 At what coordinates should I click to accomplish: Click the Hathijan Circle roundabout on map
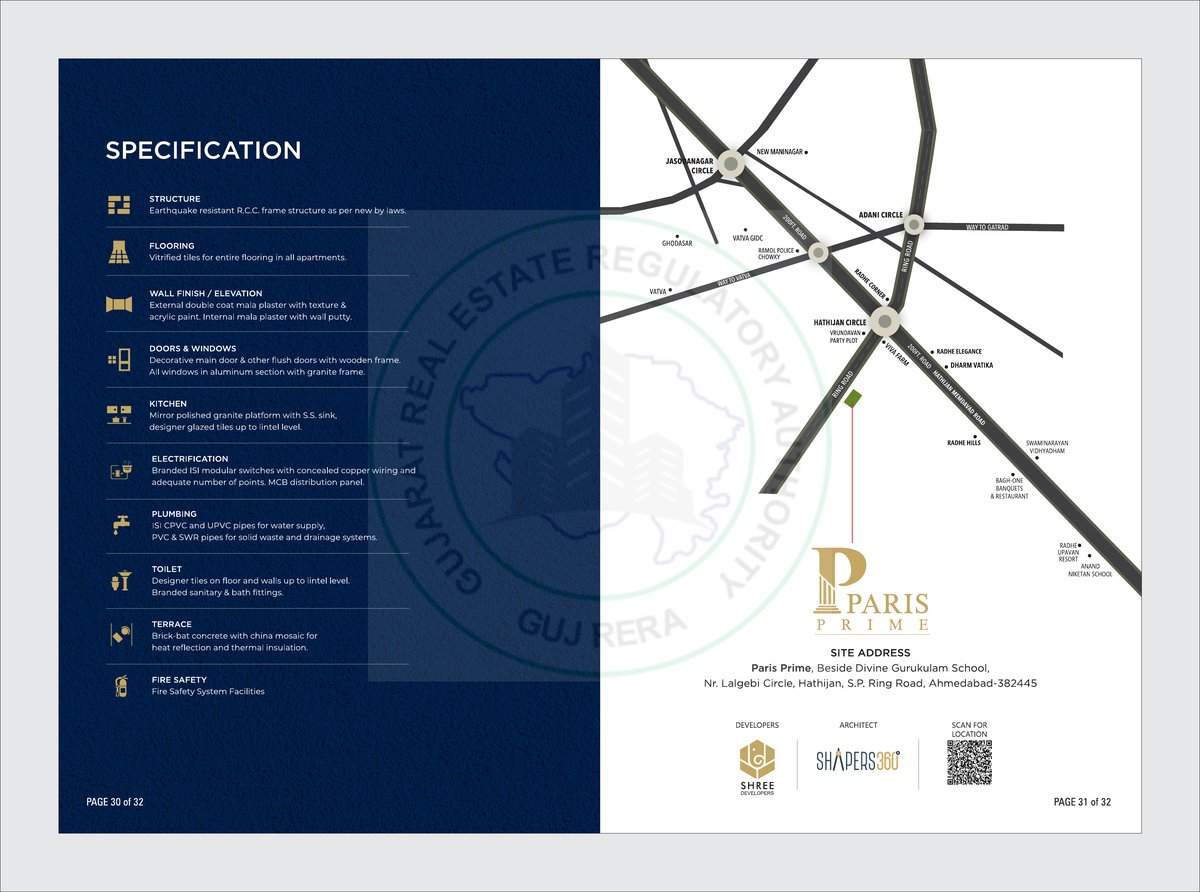click(884, 321)
